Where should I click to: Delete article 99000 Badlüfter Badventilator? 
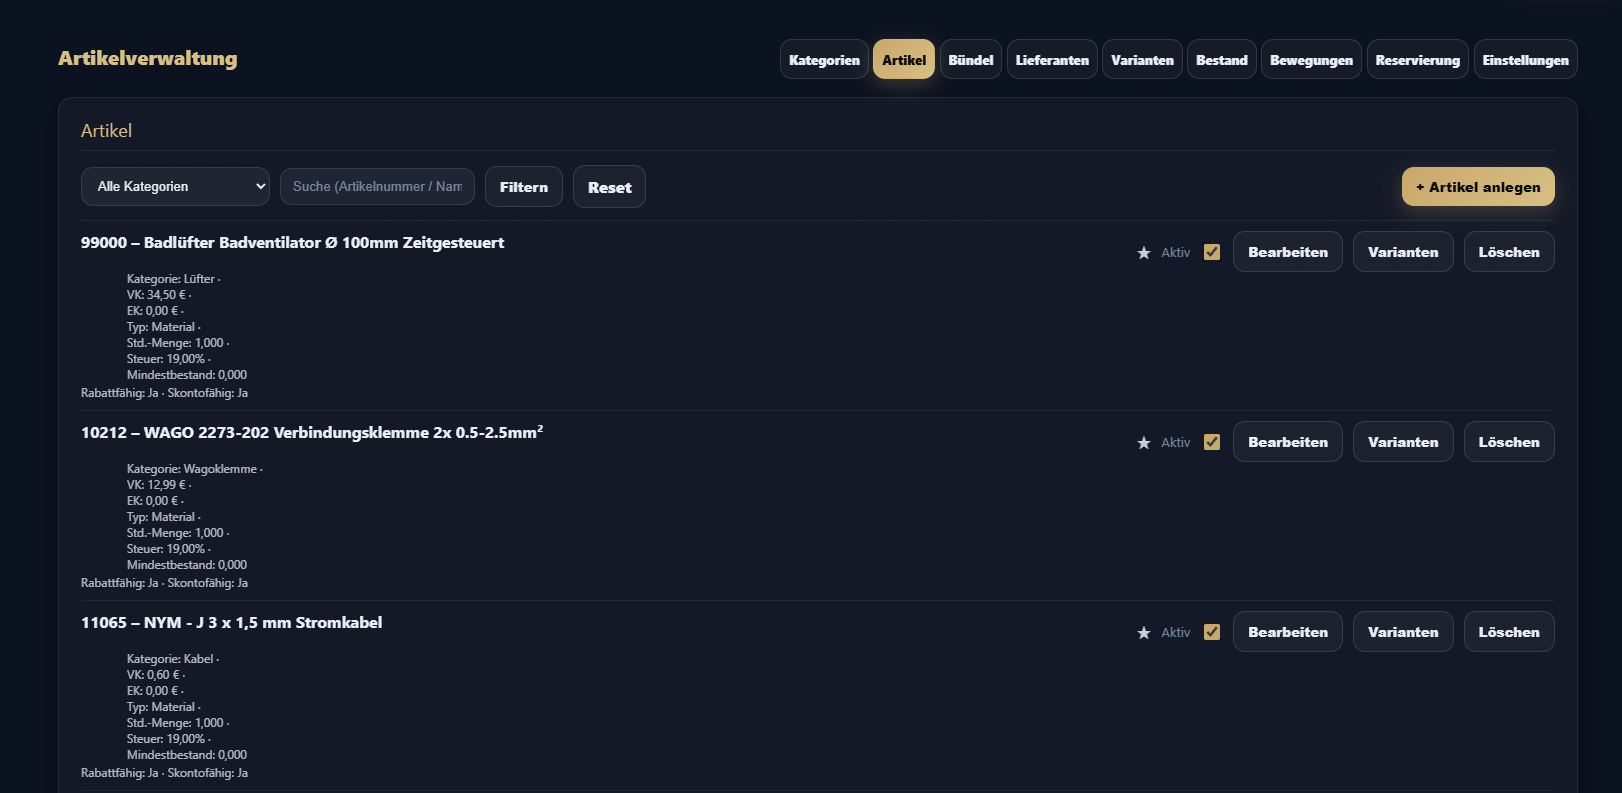coord(1509,252)
